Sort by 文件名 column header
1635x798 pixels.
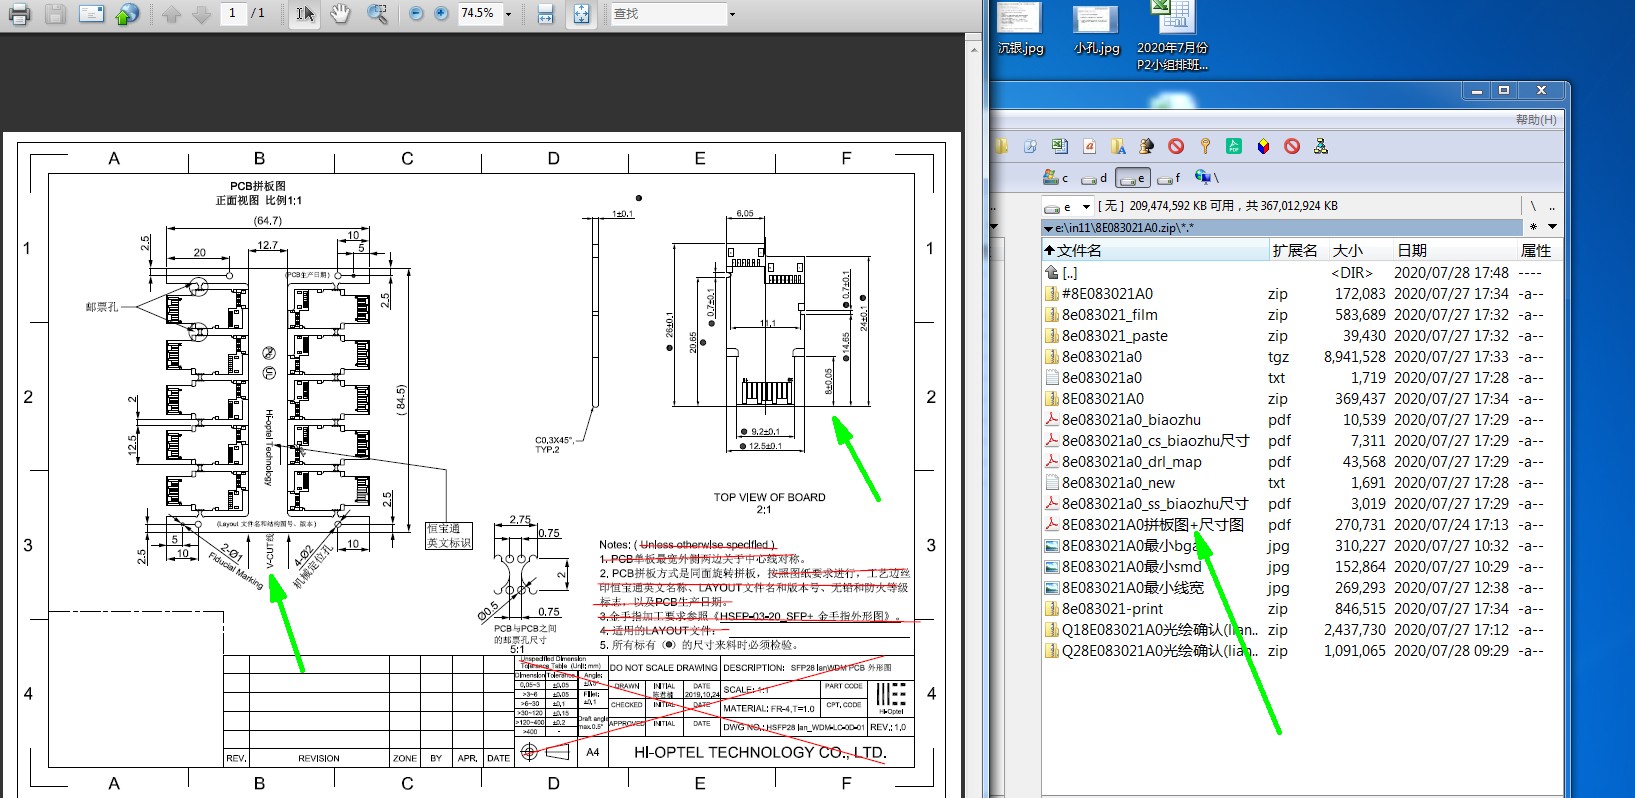pyautogui.click(x=1155, y=250)
